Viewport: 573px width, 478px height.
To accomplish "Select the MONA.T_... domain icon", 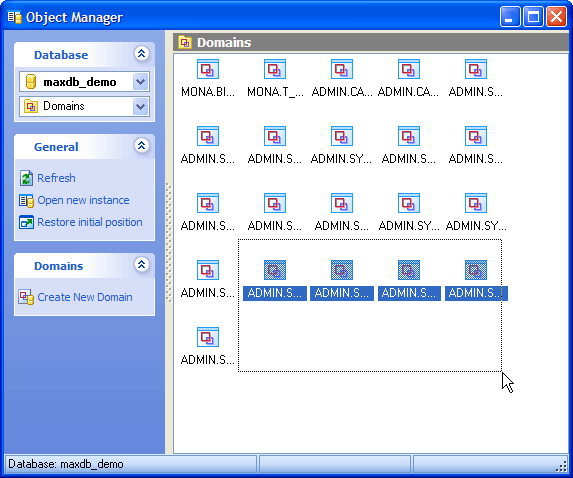I will point(275,69).
